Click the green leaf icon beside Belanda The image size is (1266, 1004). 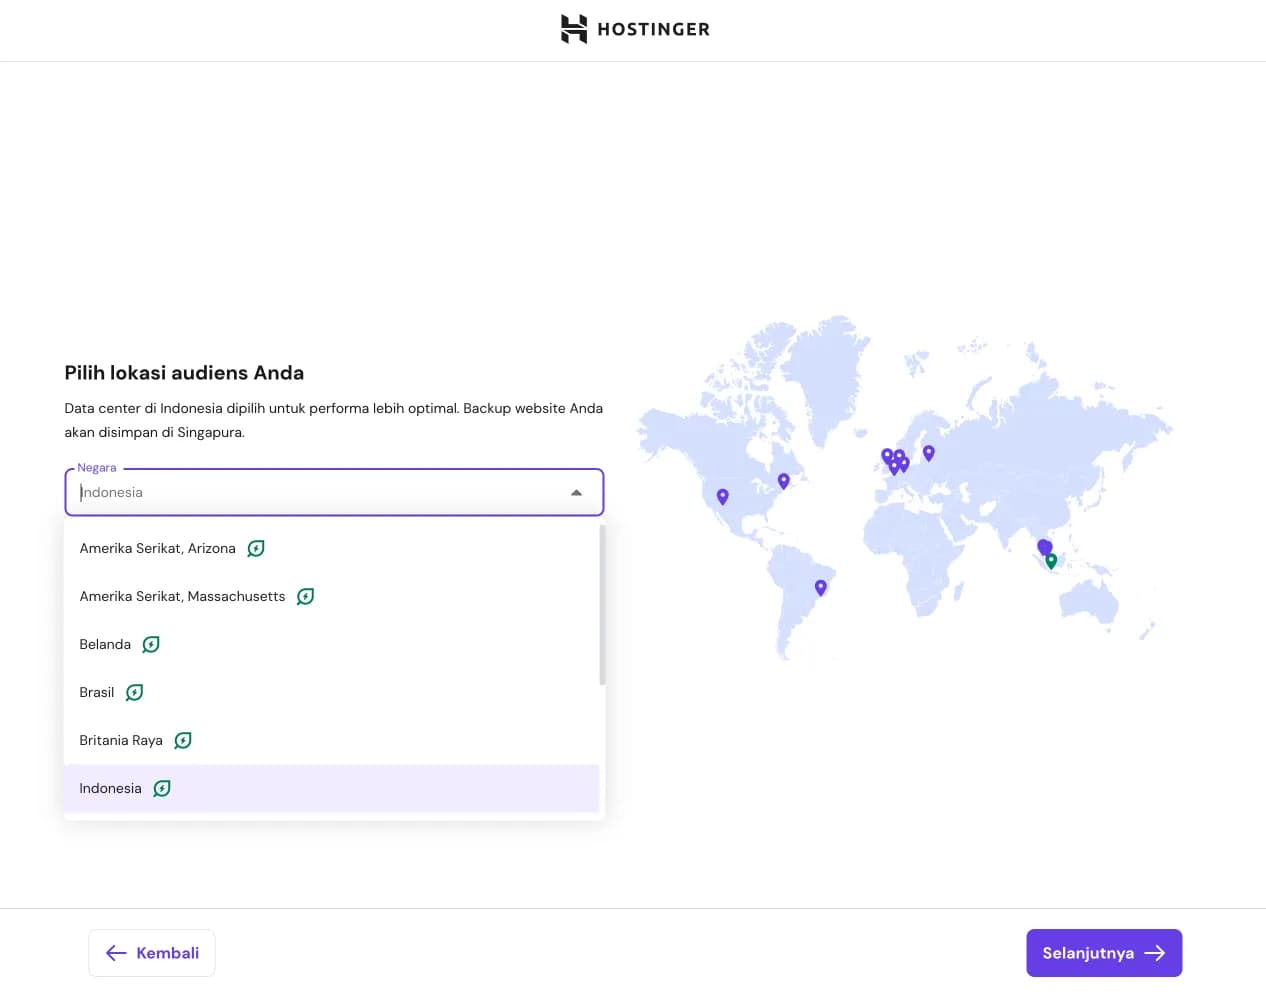pos(151,645)
